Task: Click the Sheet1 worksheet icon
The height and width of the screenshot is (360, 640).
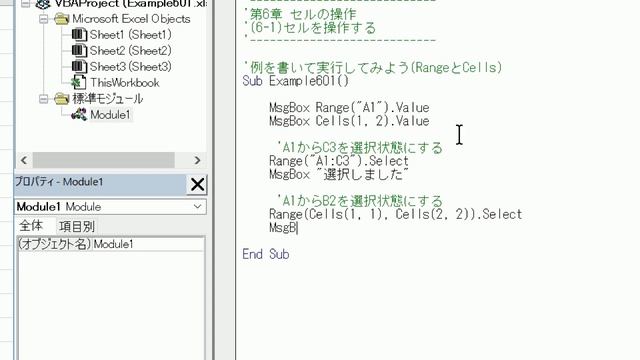Action: pos(79,35)
